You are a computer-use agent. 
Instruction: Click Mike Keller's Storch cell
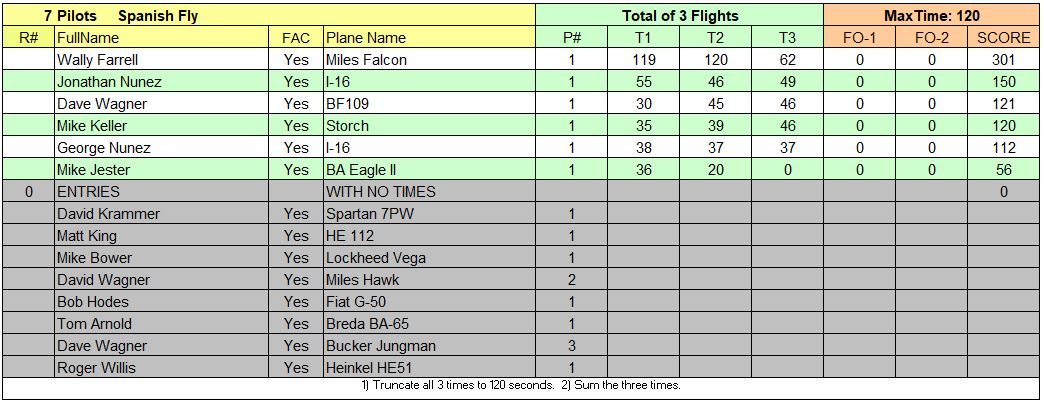click(429, 125)
